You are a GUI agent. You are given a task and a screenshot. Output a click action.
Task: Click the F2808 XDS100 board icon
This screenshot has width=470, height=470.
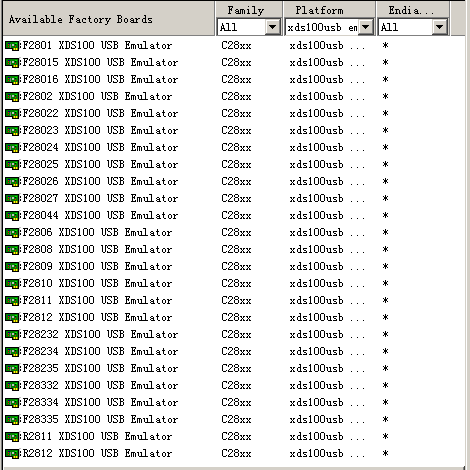pyautogui.click(x=12, y=249)
